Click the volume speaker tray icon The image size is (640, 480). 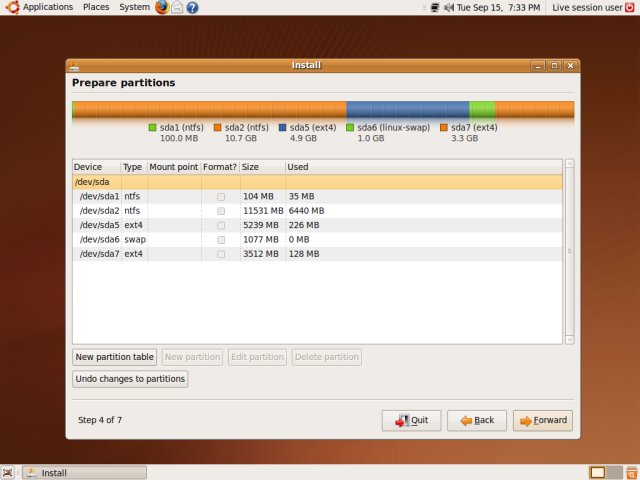tap(449, 7)
